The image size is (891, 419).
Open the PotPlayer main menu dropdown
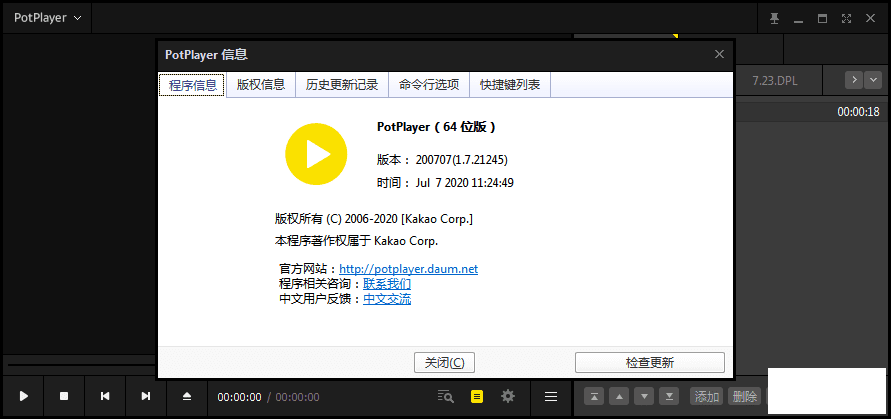(x=48, y=18)
